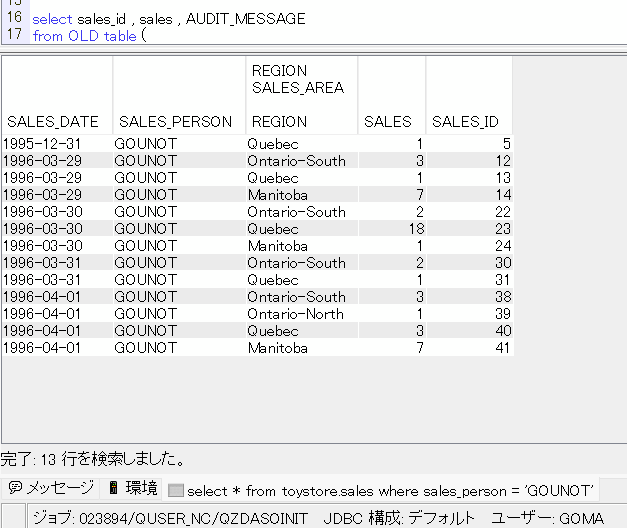This screenshot has width=627, height=528.
Task: Select the date cell 1995-12-31
Action: pyautogui.click(x=57, y=144)
